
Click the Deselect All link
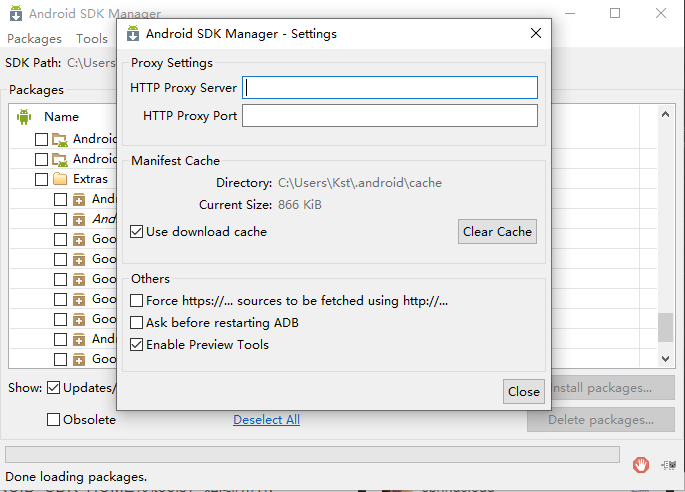tap(266, 419)
